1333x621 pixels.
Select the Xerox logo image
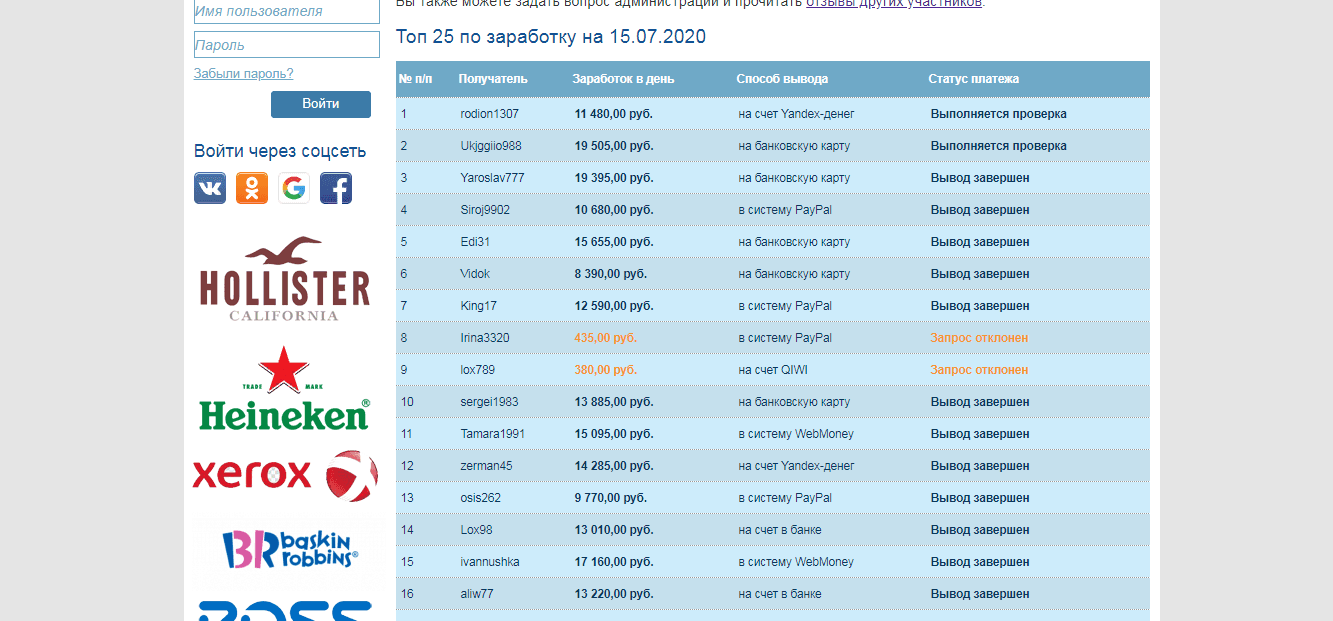[x=284, y=474]
